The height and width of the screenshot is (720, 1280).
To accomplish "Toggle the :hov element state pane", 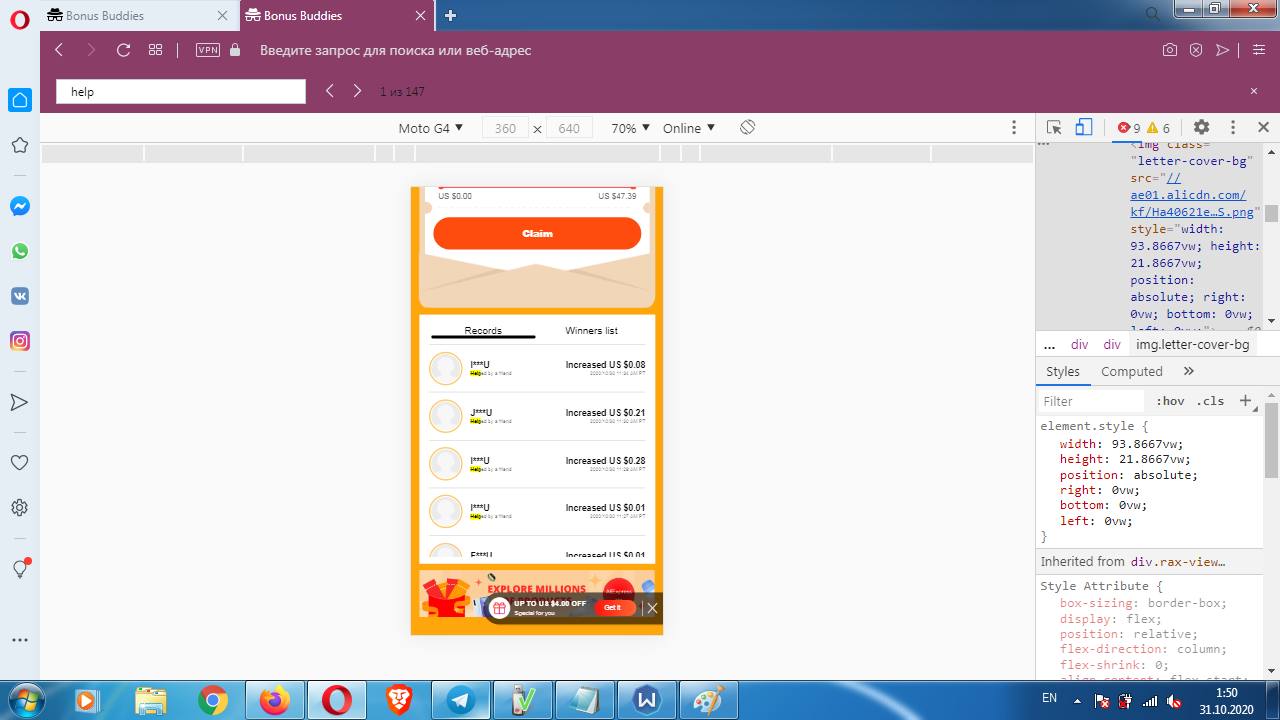I will point(1170,401).
